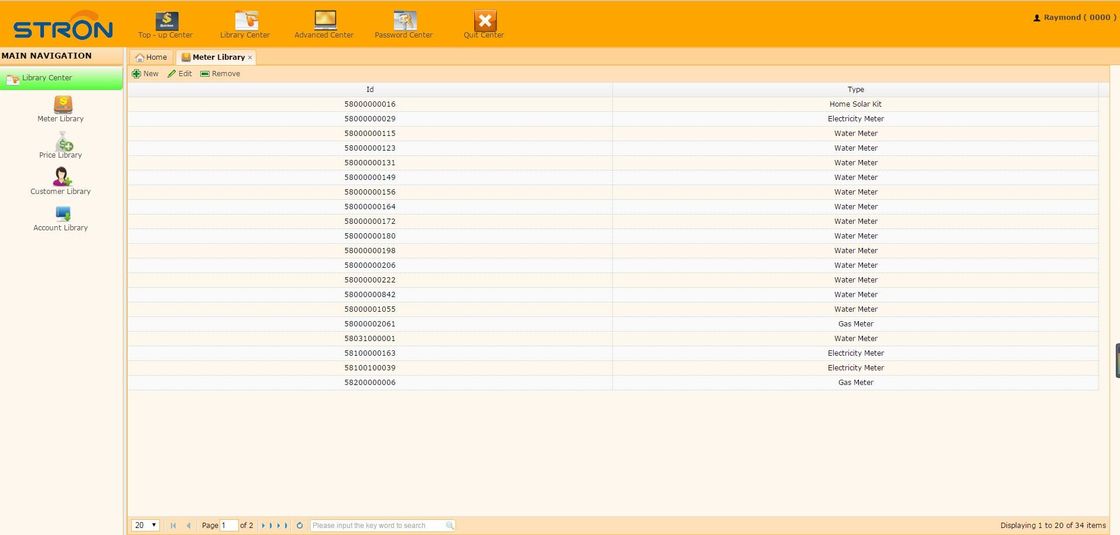Open Price Library from the sidebar

[61, 145]
